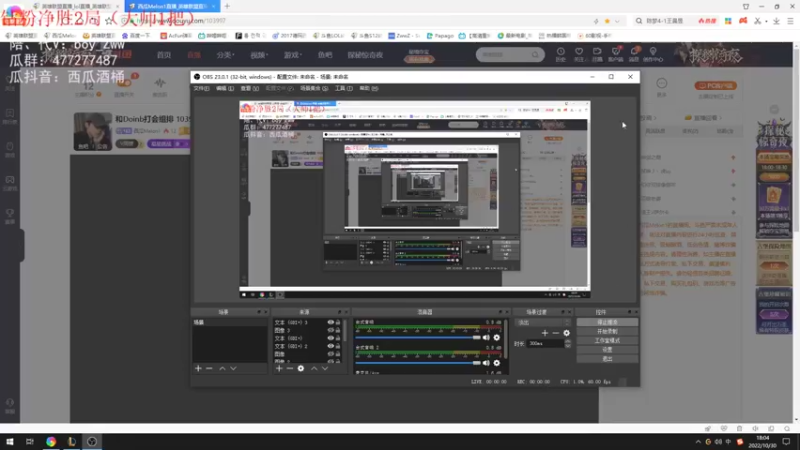Viewport: 800px width, 450px height.
Task: Adjust the 300ms duration stepper arrows
Action: point(568,344)
